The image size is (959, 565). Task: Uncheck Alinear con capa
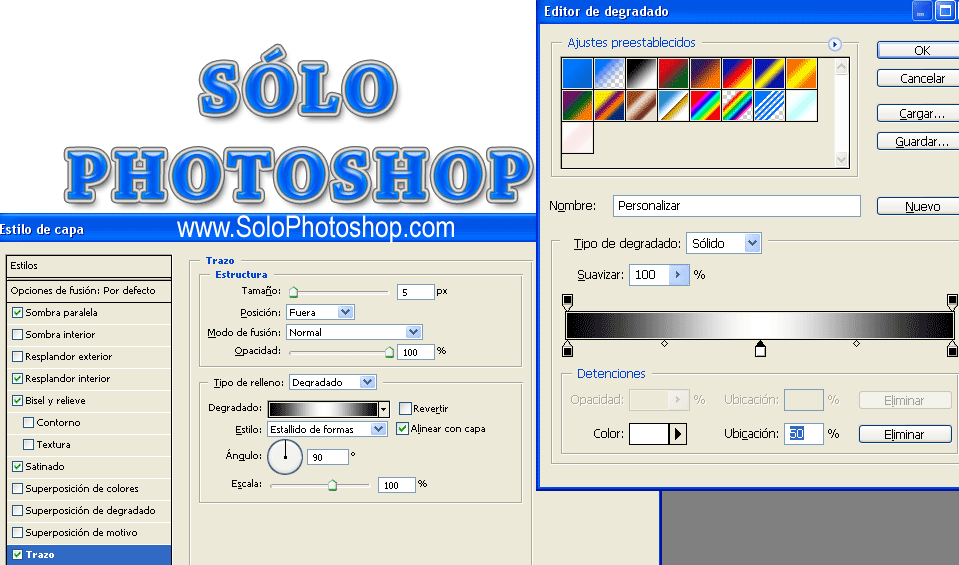[403, 429]
